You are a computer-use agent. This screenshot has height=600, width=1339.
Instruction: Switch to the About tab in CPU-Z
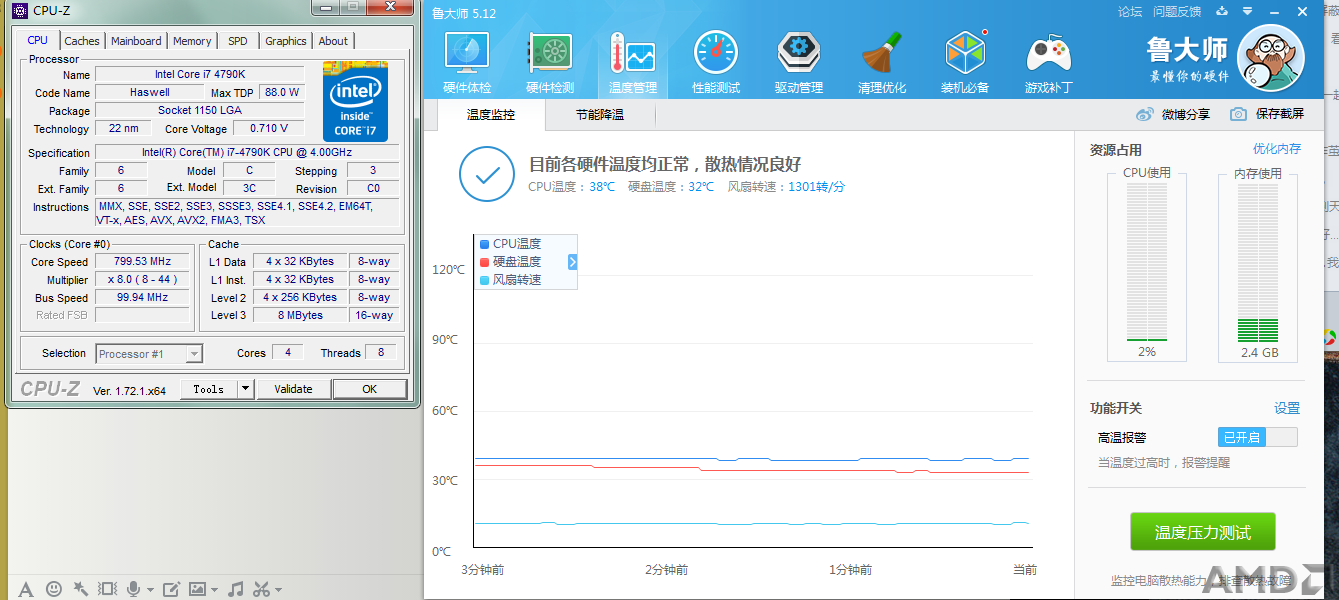(x=334, y=41)
